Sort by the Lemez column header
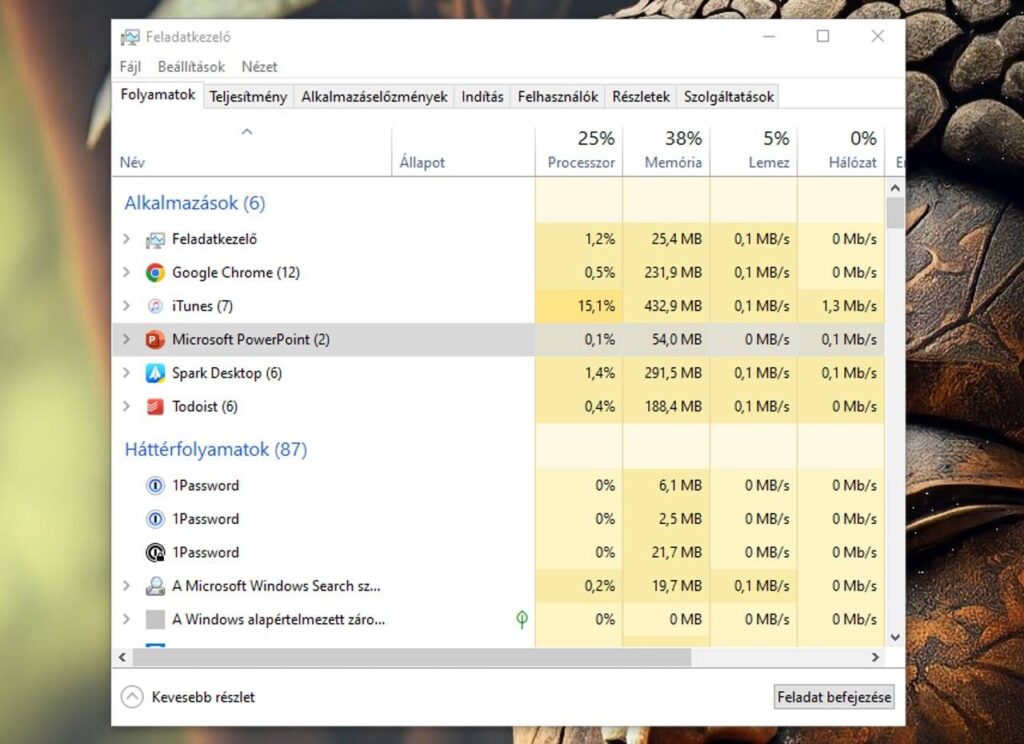The height and width of the screenshot is (744, 1024). click(x=754, y=151)
